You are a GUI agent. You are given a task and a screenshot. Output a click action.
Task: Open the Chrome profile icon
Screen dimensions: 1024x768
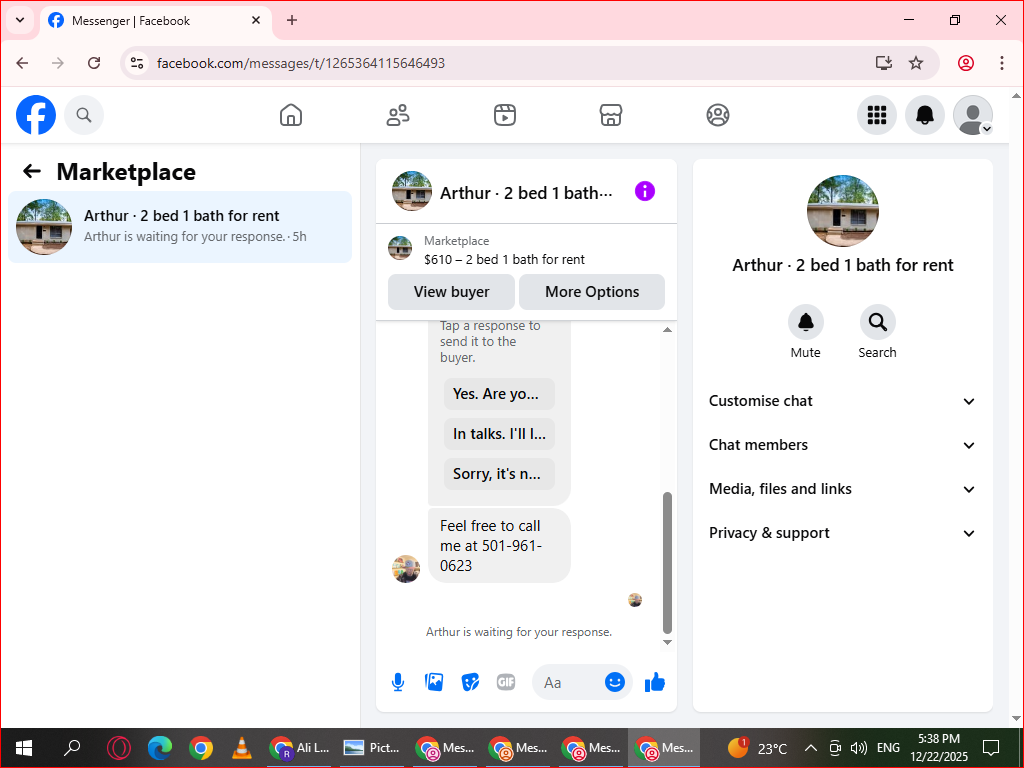(x=966, y=63)
